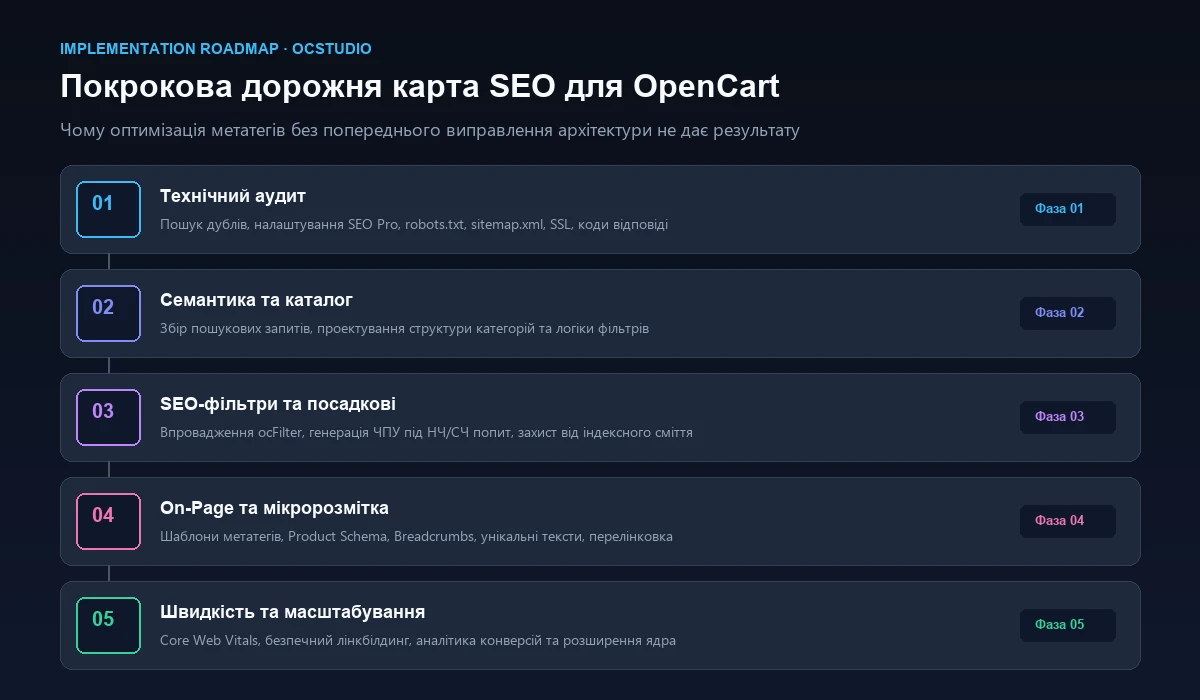The width and height of the screenshot is (1200, 700).
Task: Select the Фаза 01 badge
Action: (x=1067, y=209)
